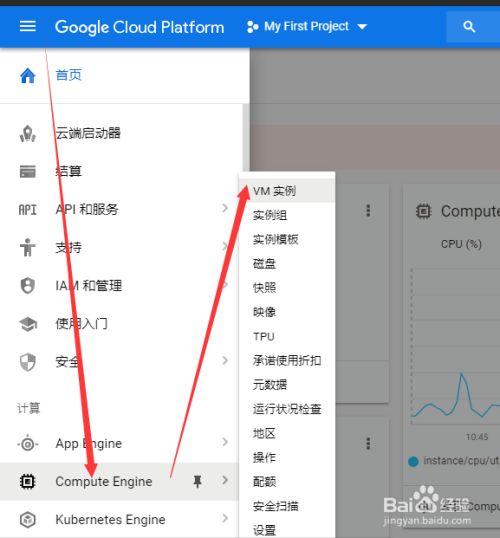Expand the 安全 submenu chevron
This screenshot has height=538, width=500.
coord(225,360)
